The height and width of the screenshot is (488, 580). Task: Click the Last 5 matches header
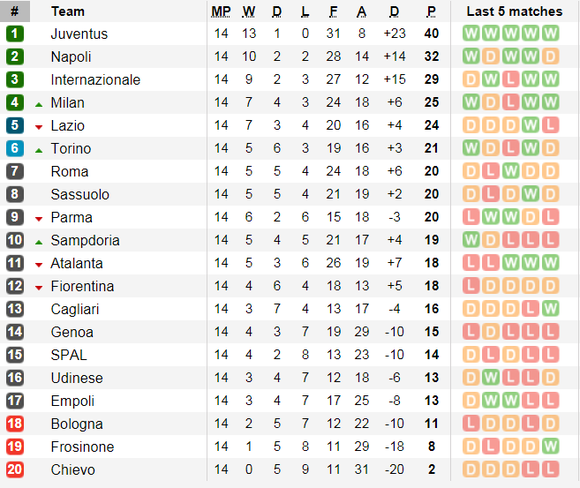point(514,11)
